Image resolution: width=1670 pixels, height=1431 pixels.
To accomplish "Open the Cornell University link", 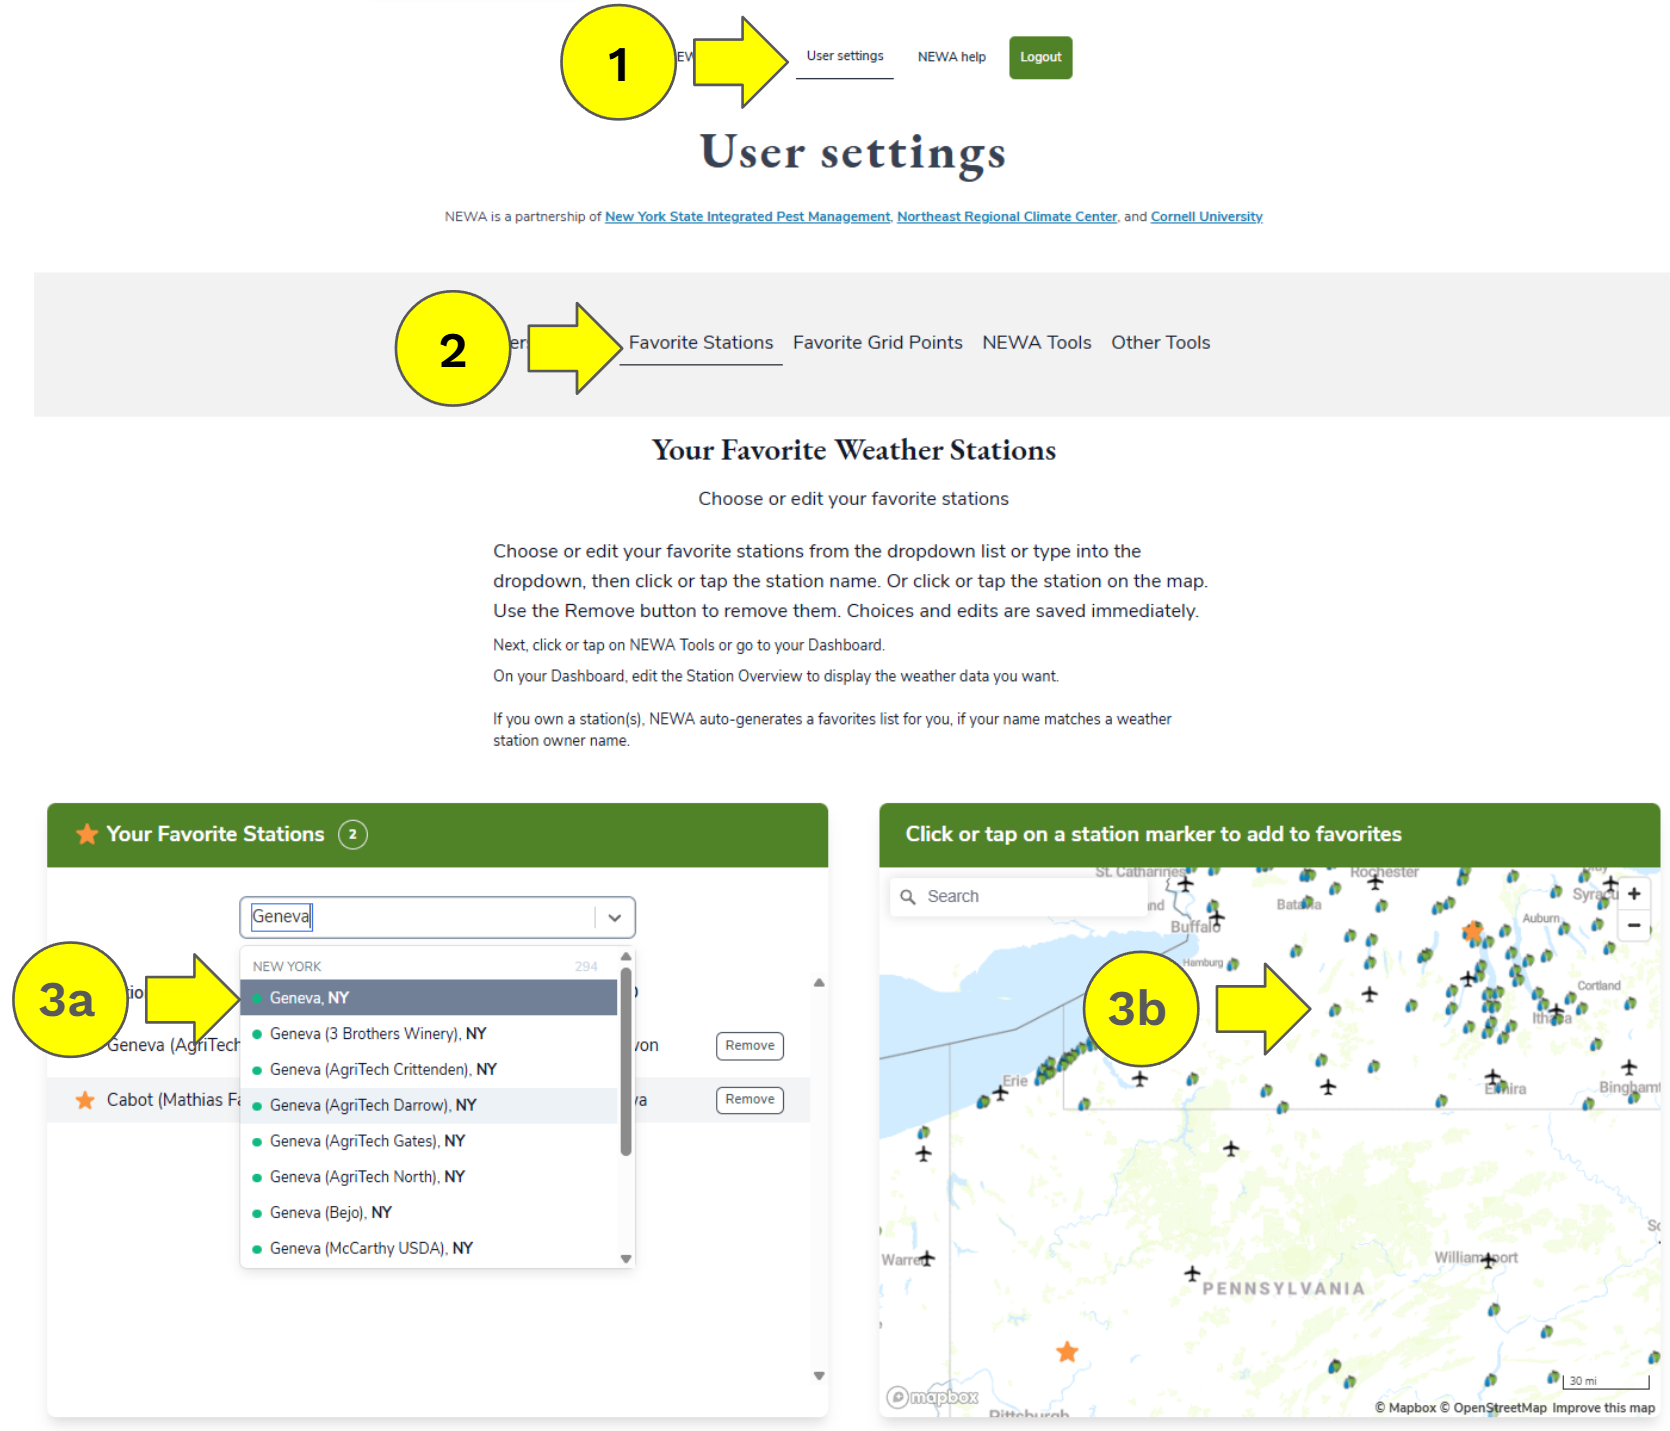I will pyautogui.click(x=1206, y=216).
